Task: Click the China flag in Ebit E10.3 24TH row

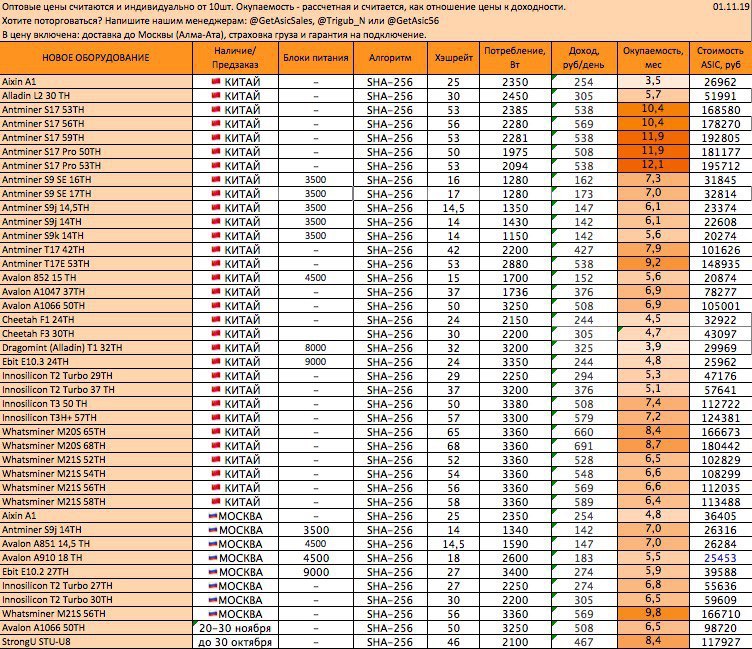Action: coord(215,361)
